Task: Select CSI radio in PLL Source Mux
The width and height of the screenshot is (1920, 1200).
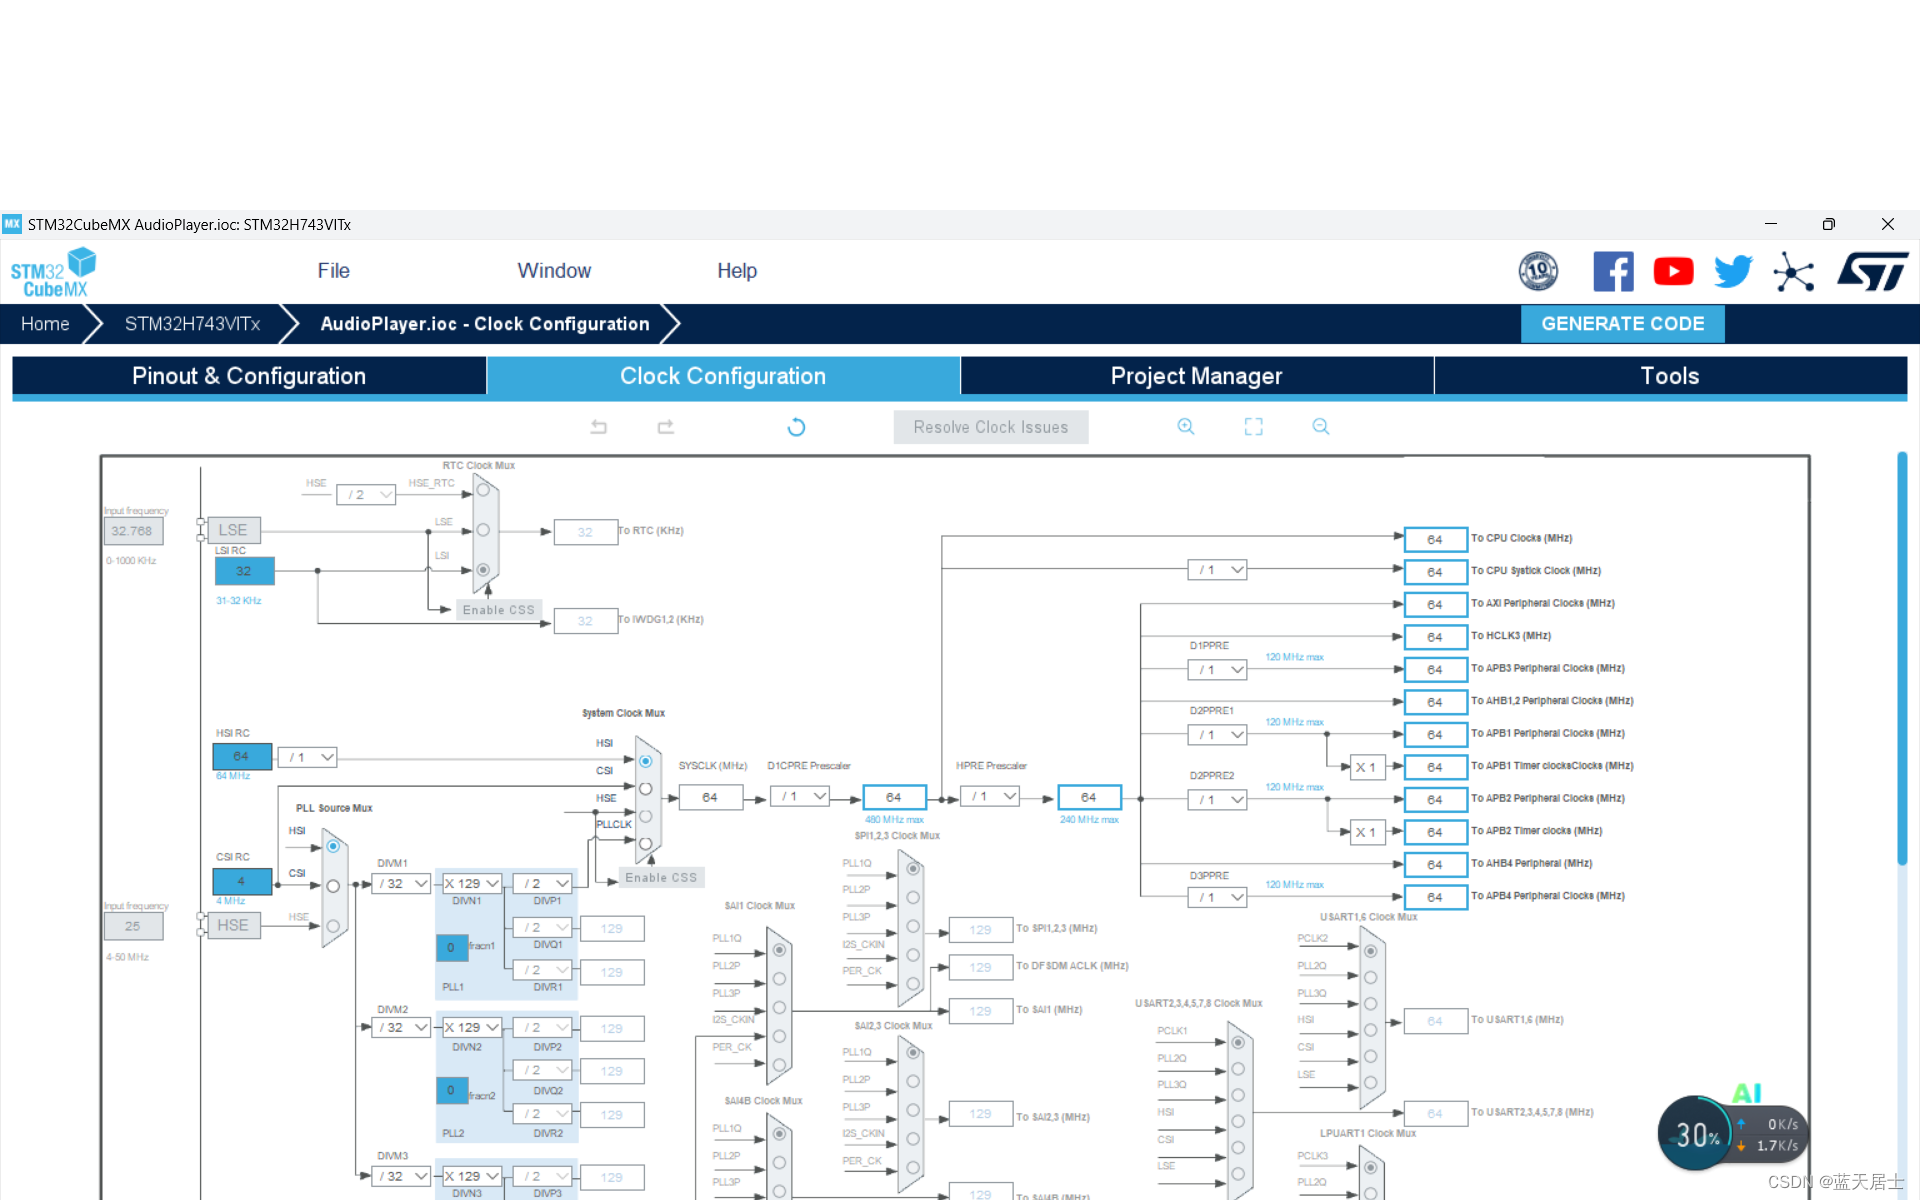Action: (x=333, y=886)
